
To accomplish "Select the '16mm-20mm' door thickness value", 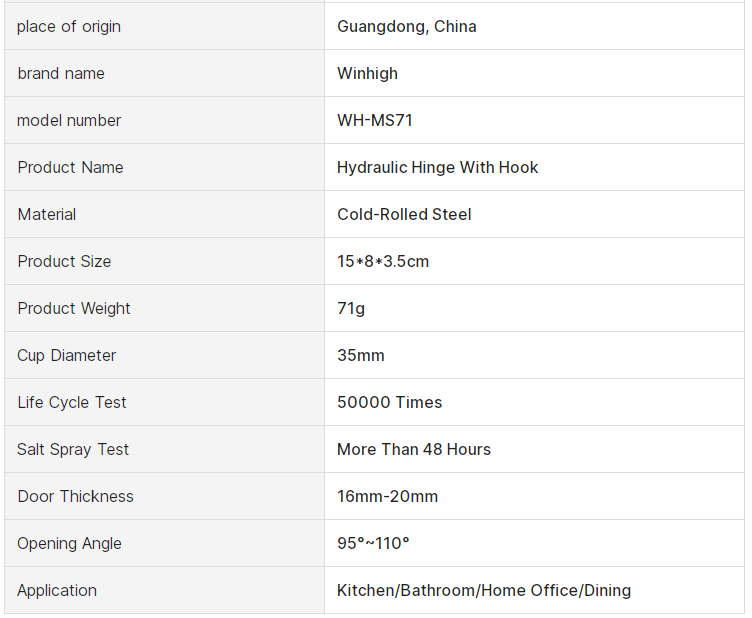I will pos(387,496).
